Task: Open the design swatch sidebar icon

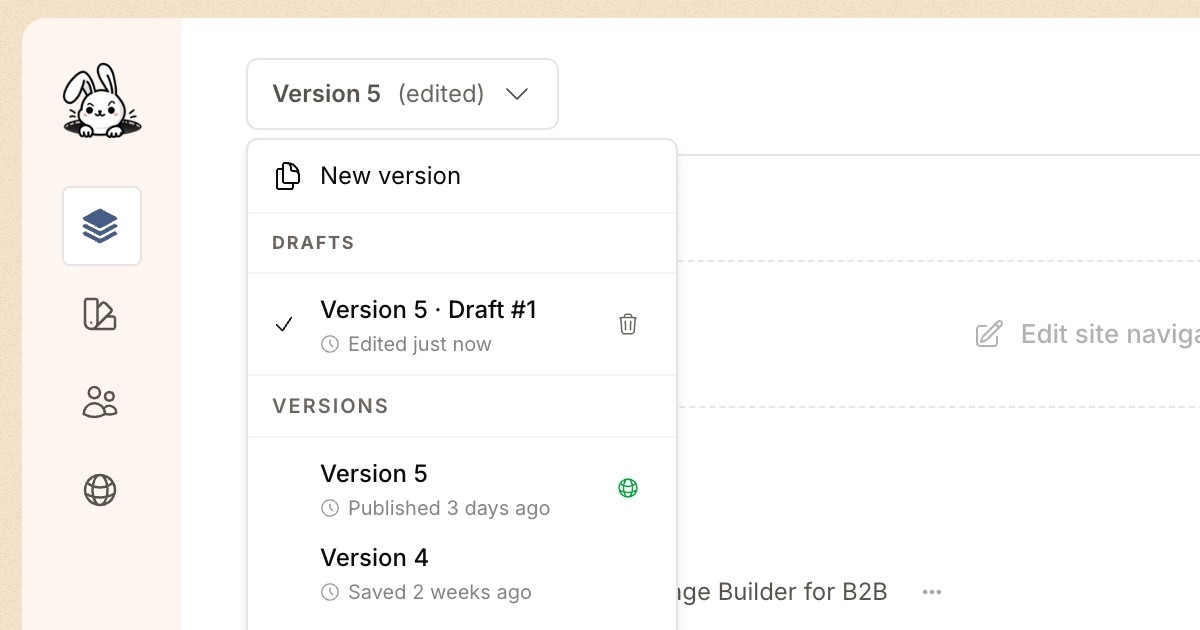Action: coord(100,314)
